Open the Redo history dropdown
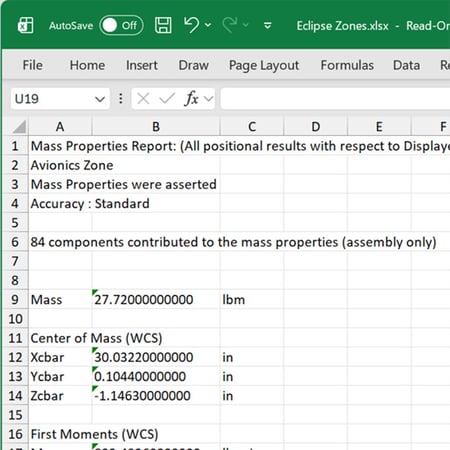This screenshot has width=450, height=450. (x=246, y=25)
